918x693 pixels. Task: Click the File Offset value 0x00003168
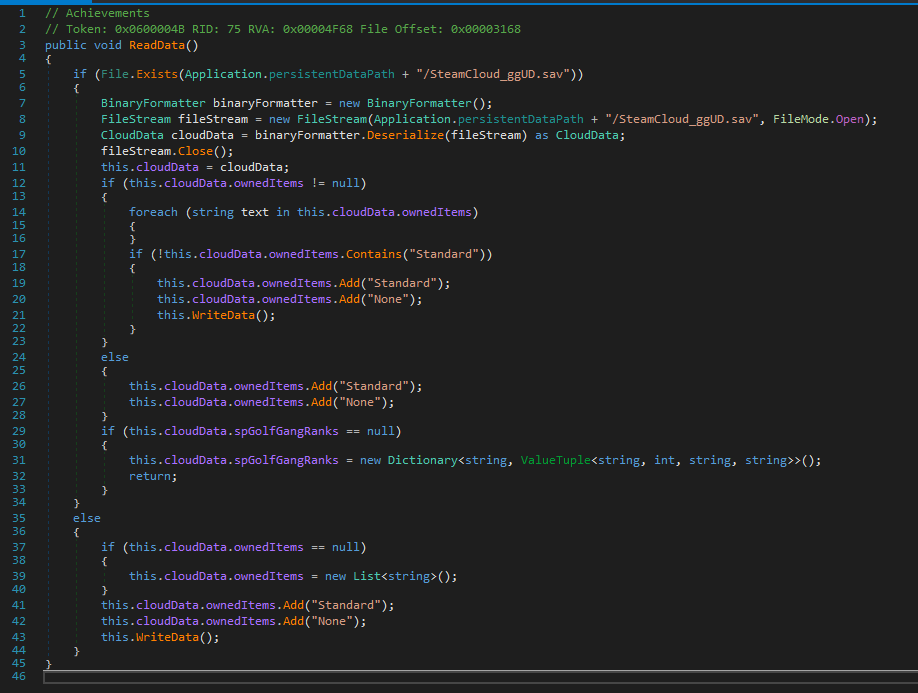click(x=485, y=29)
